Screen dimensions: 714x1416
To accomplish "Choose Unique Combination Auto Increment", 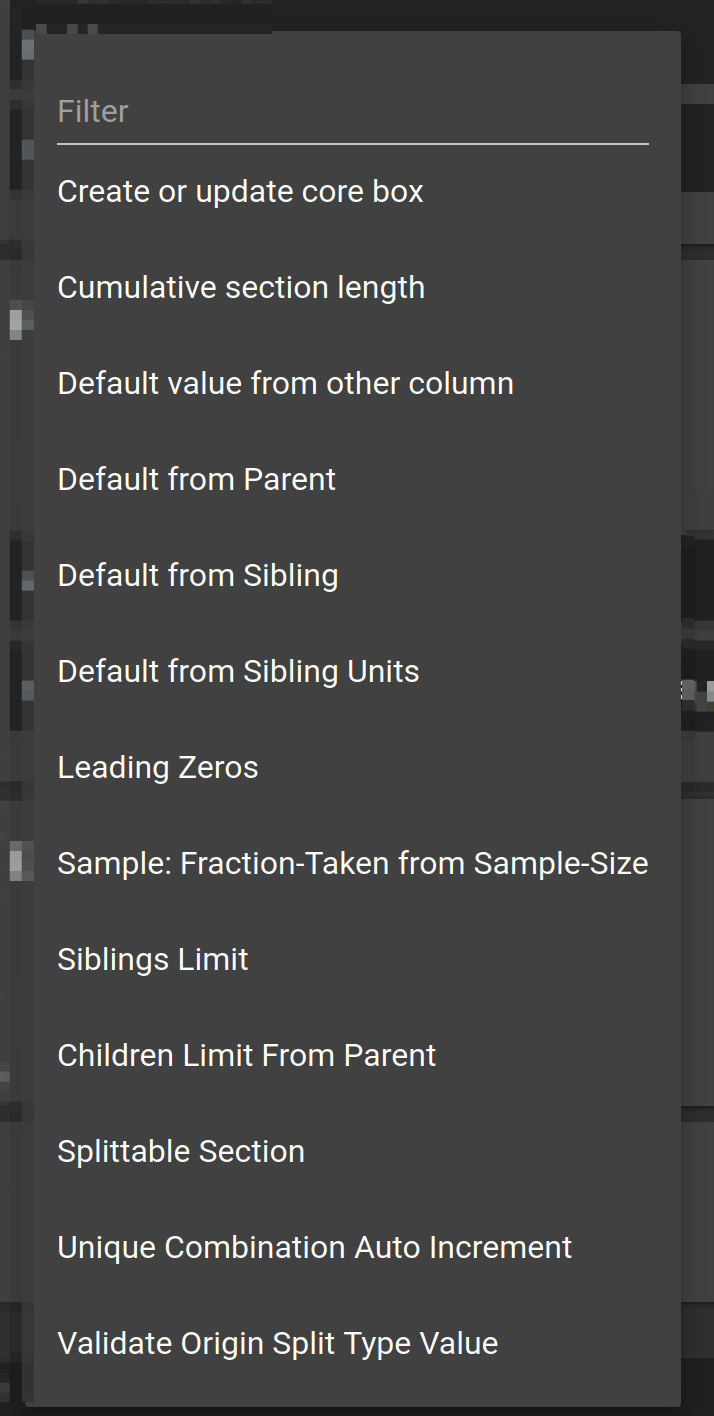I will click(x=315, y=1247).
